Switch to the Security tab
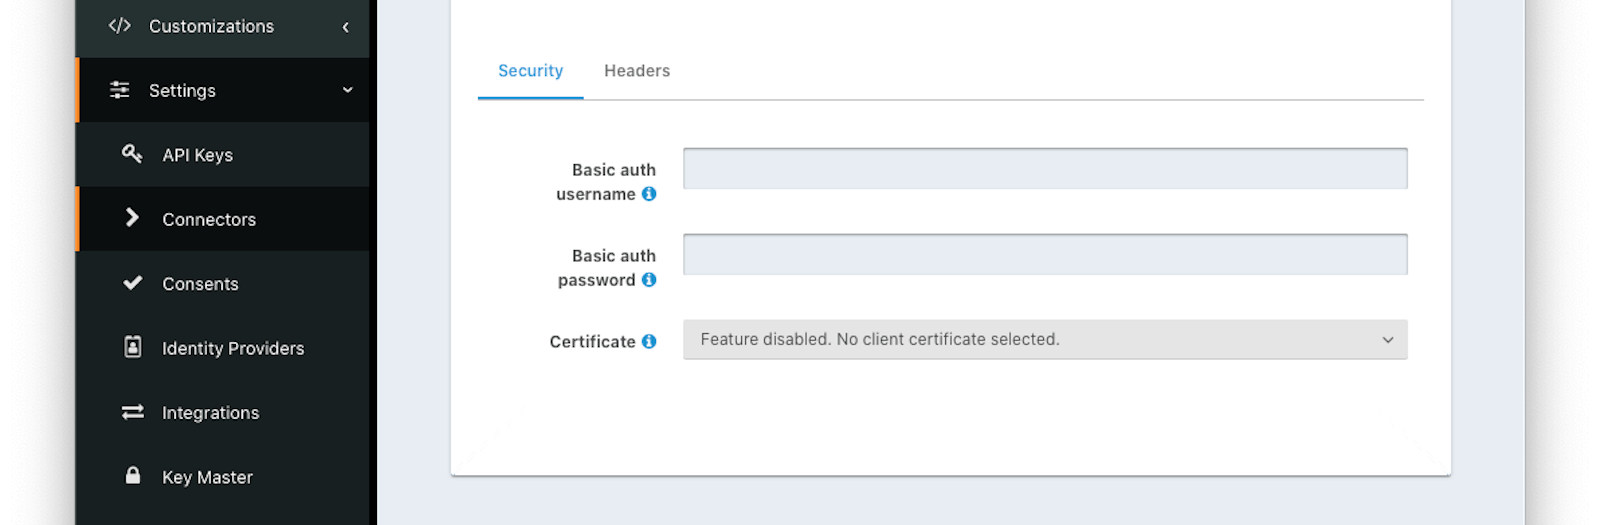 [530, 71]
